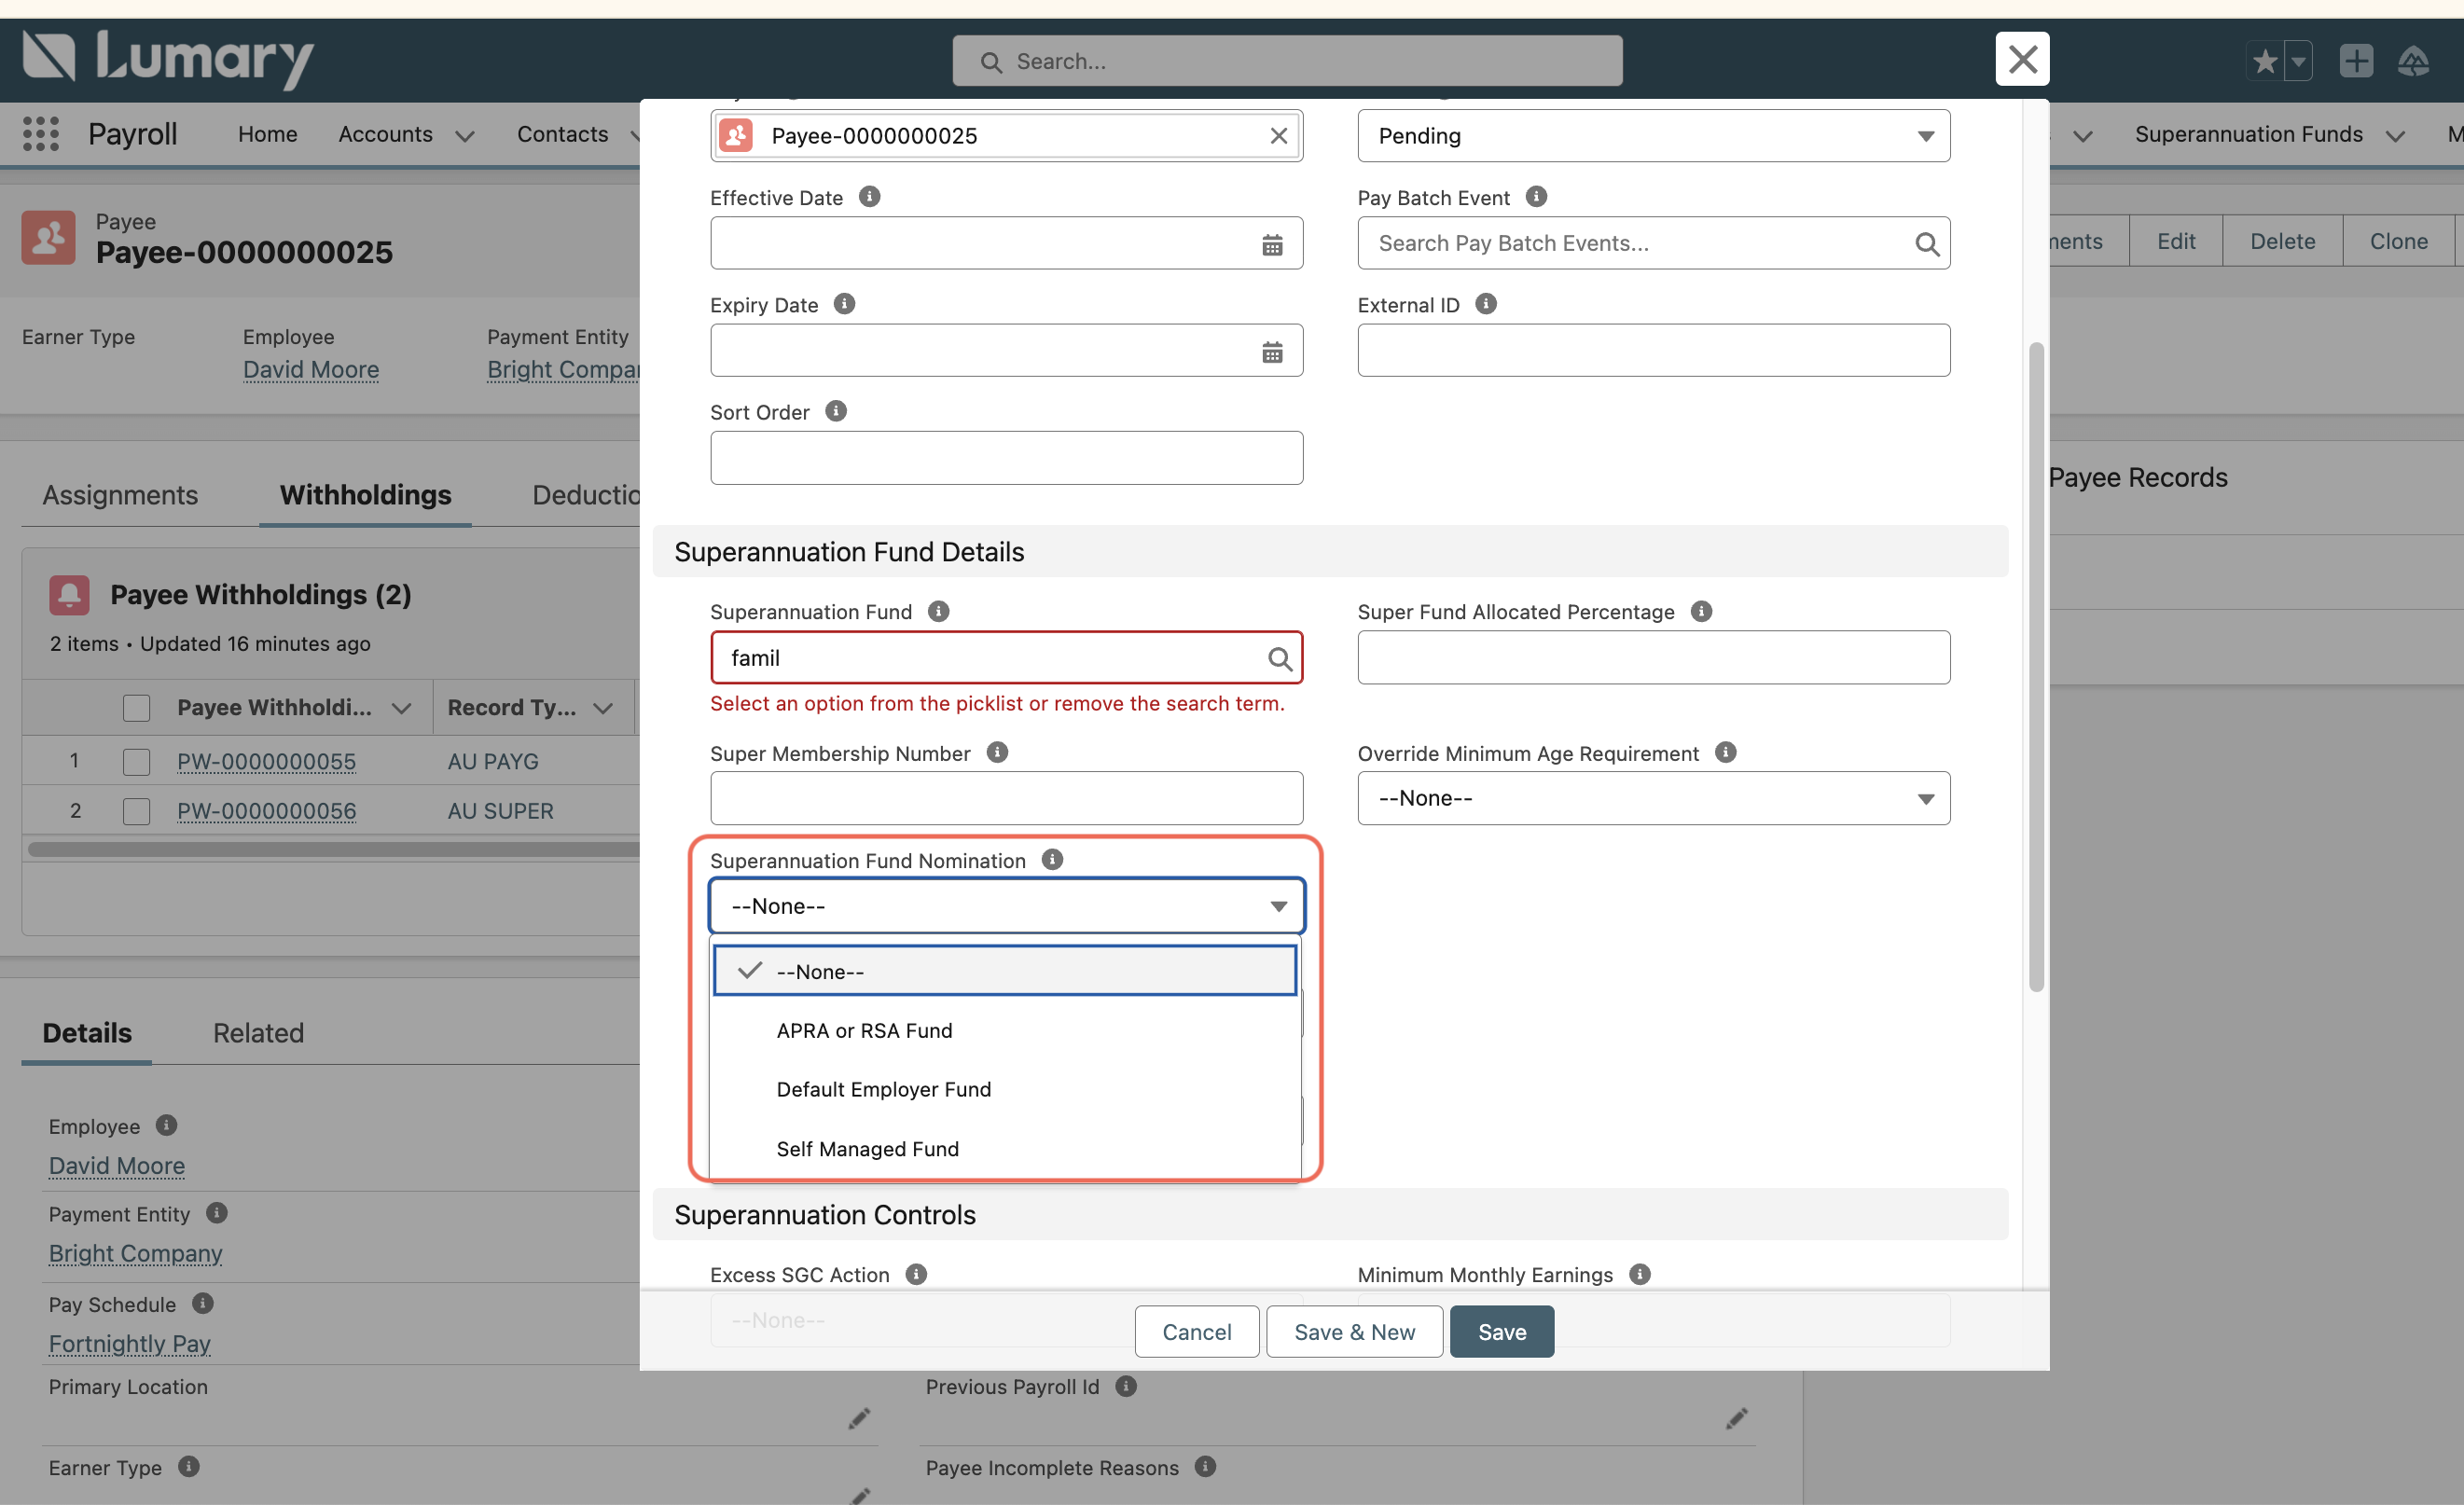The height and width of the screenshot is (1505, 2464).
Task: Toggle select-all checkbox in withholdings table
Action: (136, 707)
